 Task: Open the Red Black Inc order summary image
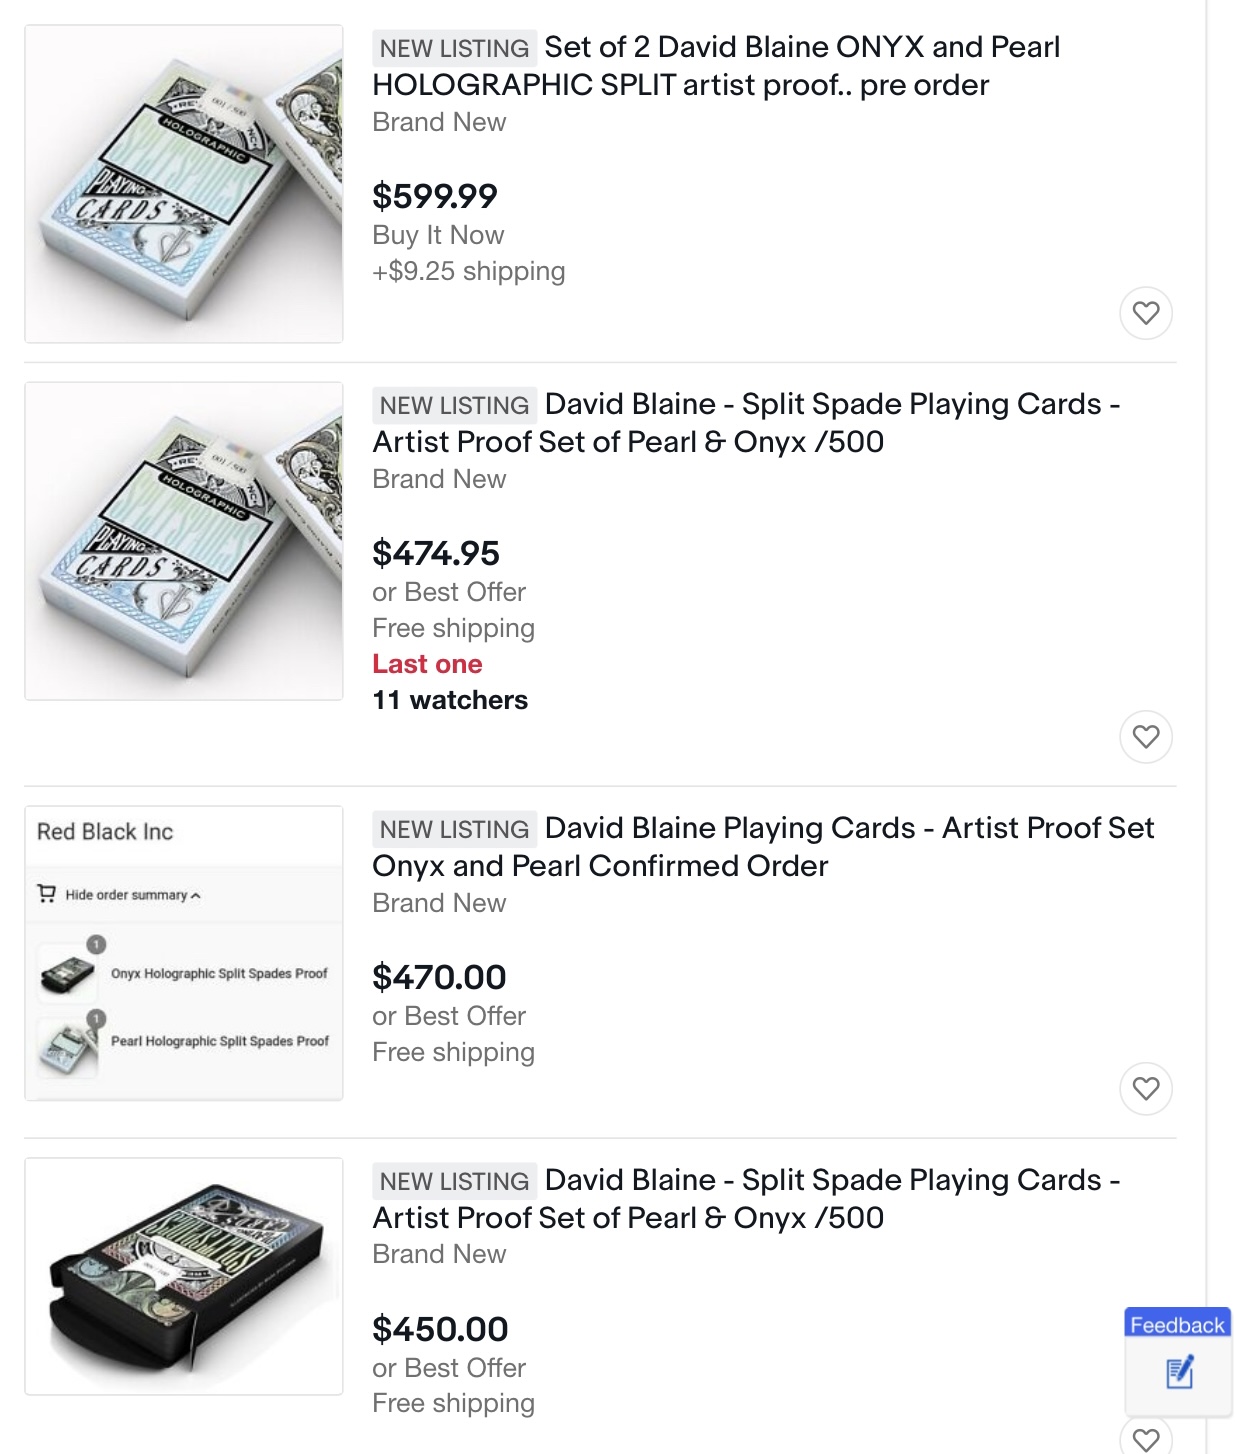184,953
